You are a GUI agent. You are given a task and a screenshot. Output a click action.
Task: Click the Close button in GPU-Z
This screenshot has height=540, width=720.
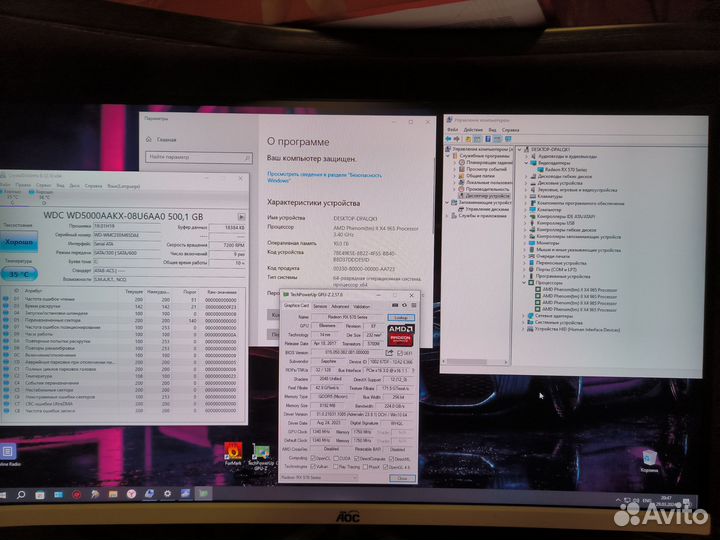click(x=402, y=478)
